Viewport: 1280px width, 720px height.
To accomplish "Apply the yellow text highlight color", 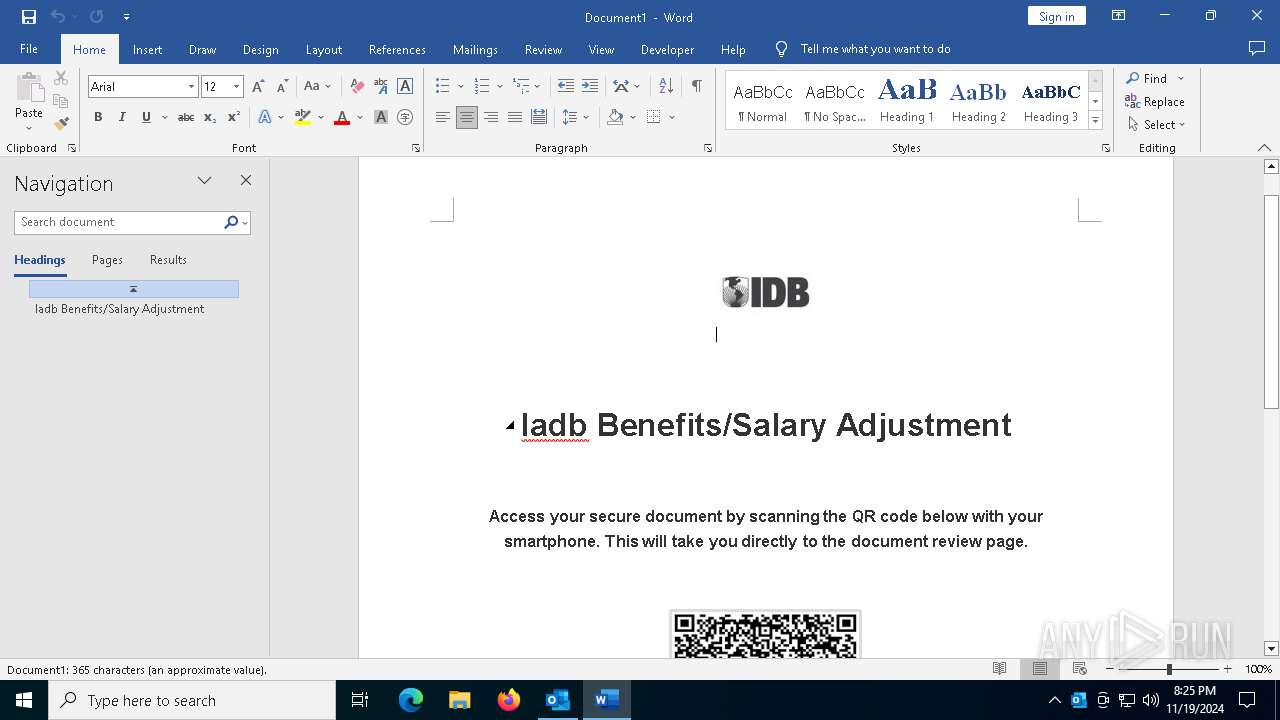I will point(303,117).
